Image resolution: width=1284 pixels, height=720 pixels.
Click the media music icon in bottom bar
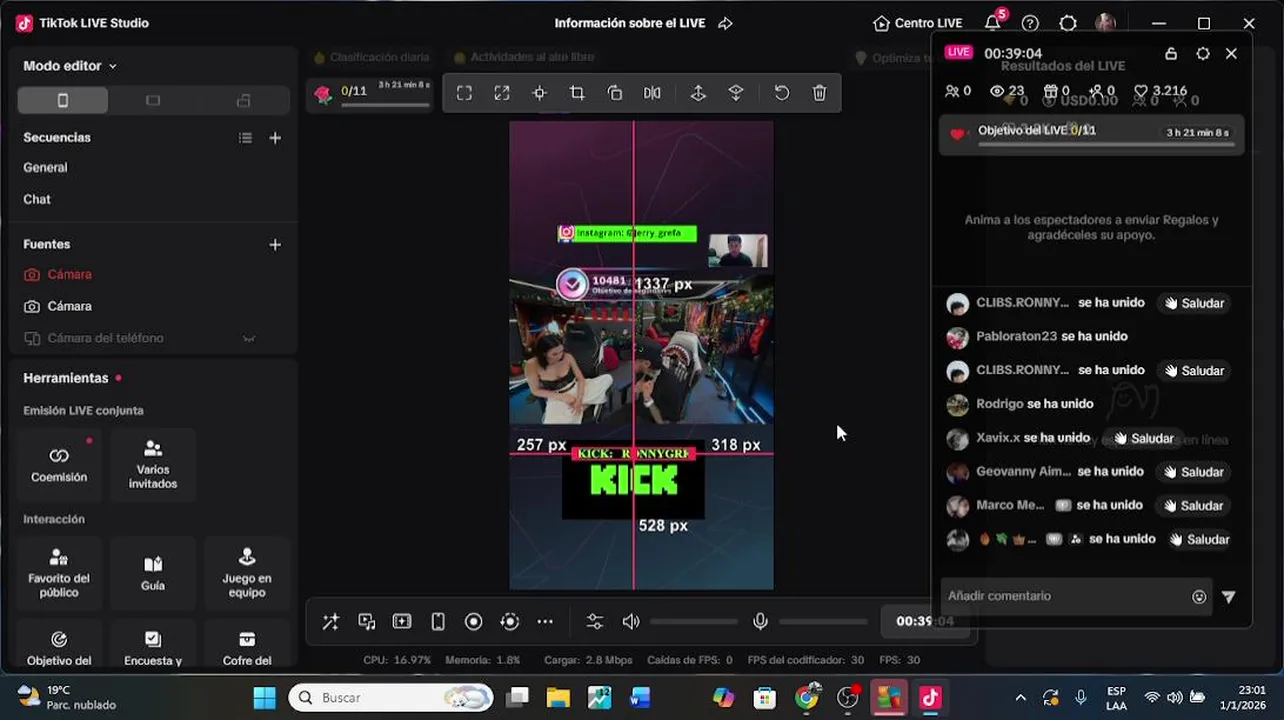pos(367,622)
